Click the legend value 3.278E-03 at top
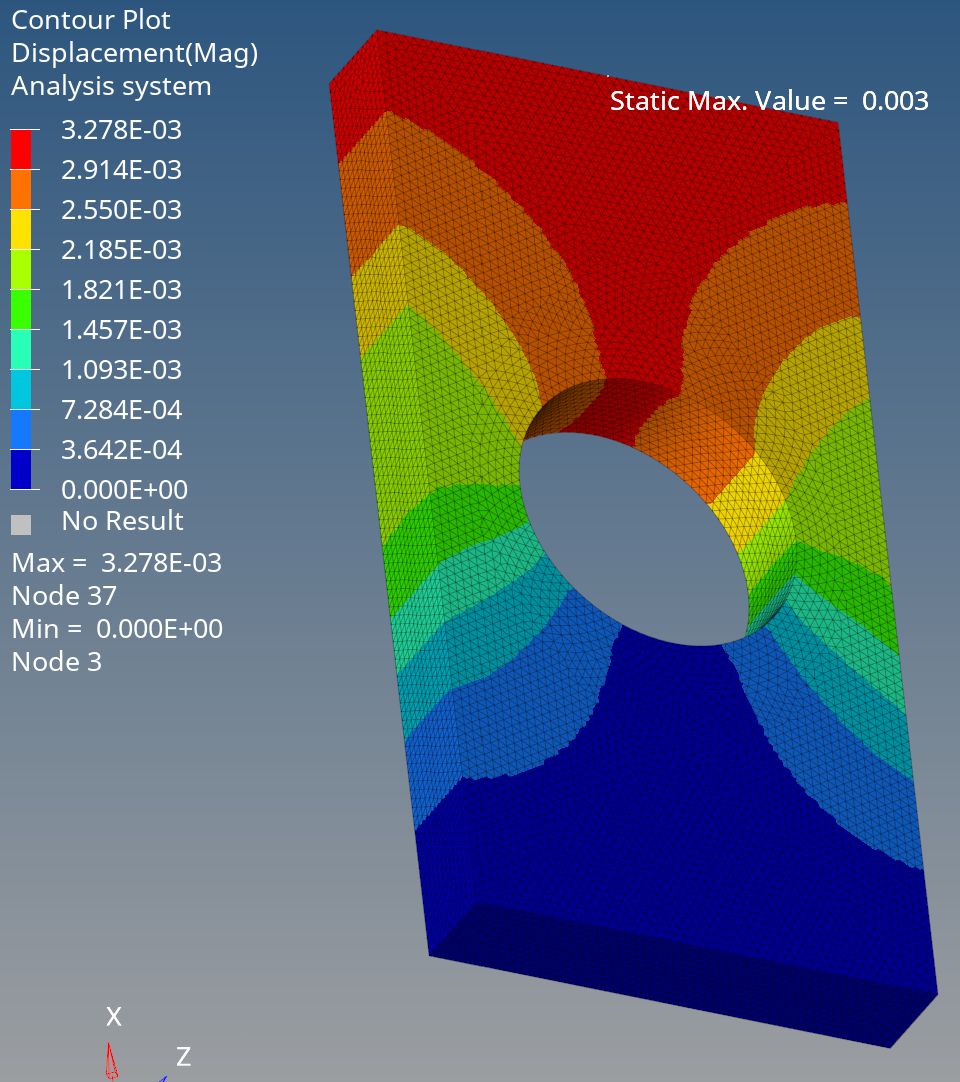960x1082 pixels. [121, 130]
